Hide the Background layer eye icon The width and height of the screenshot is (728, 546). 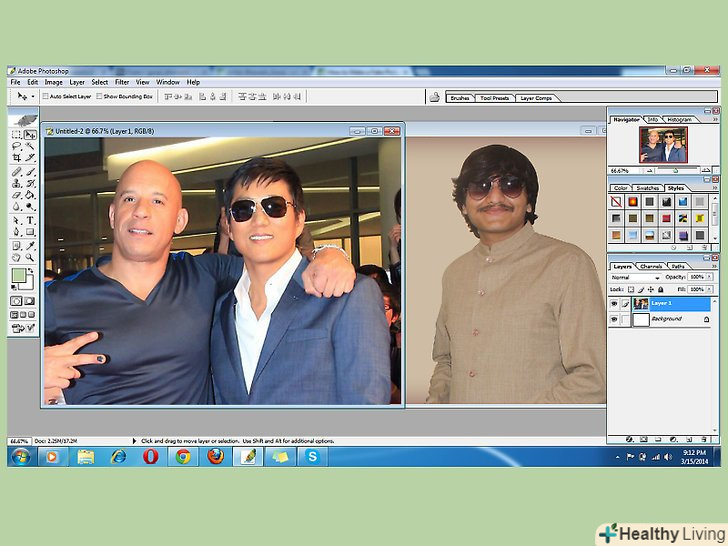(x=614, y=319)
